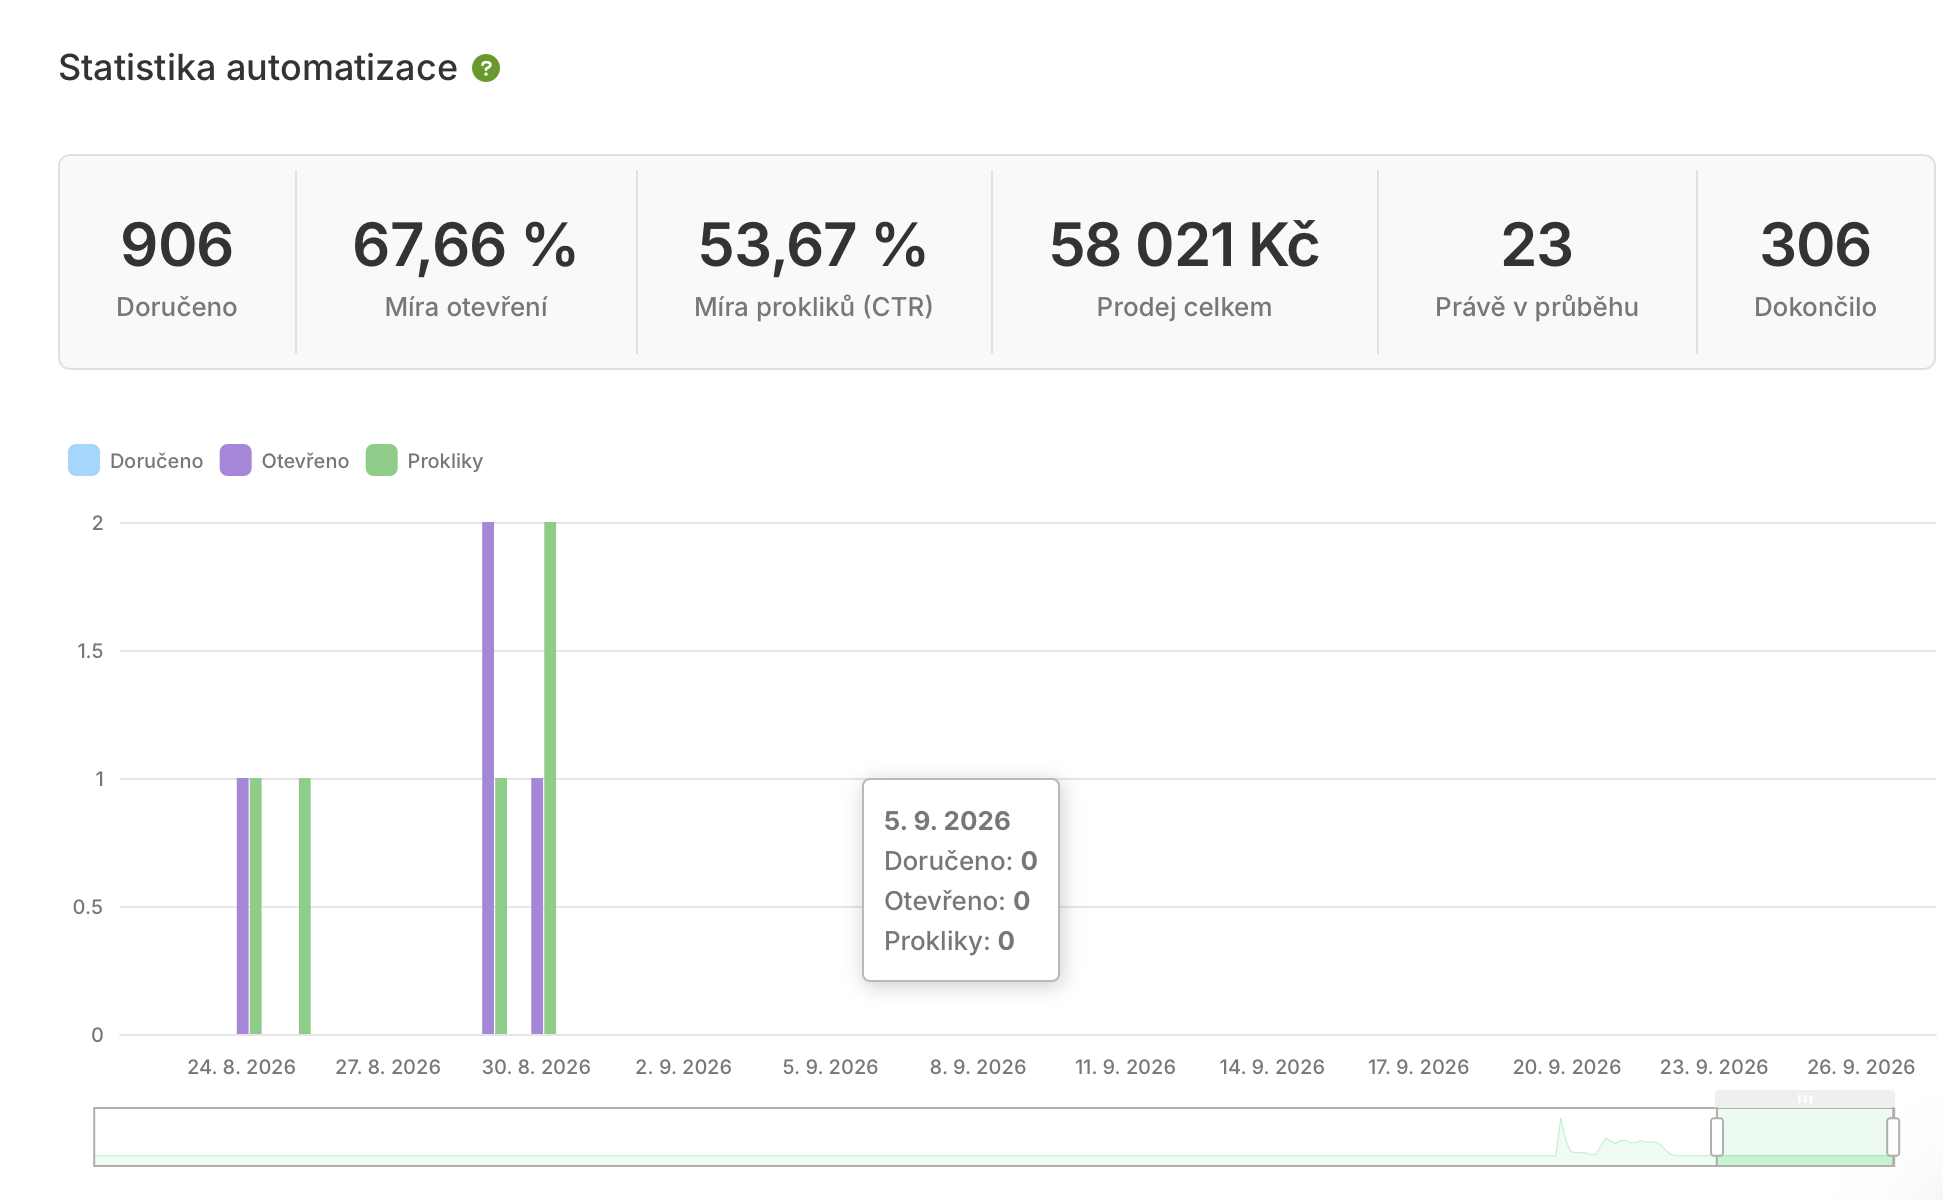Grab the right range-selector handle
Image resolution: width=1943 pixels, height=1200 pixels.
pos(1893,1137)
